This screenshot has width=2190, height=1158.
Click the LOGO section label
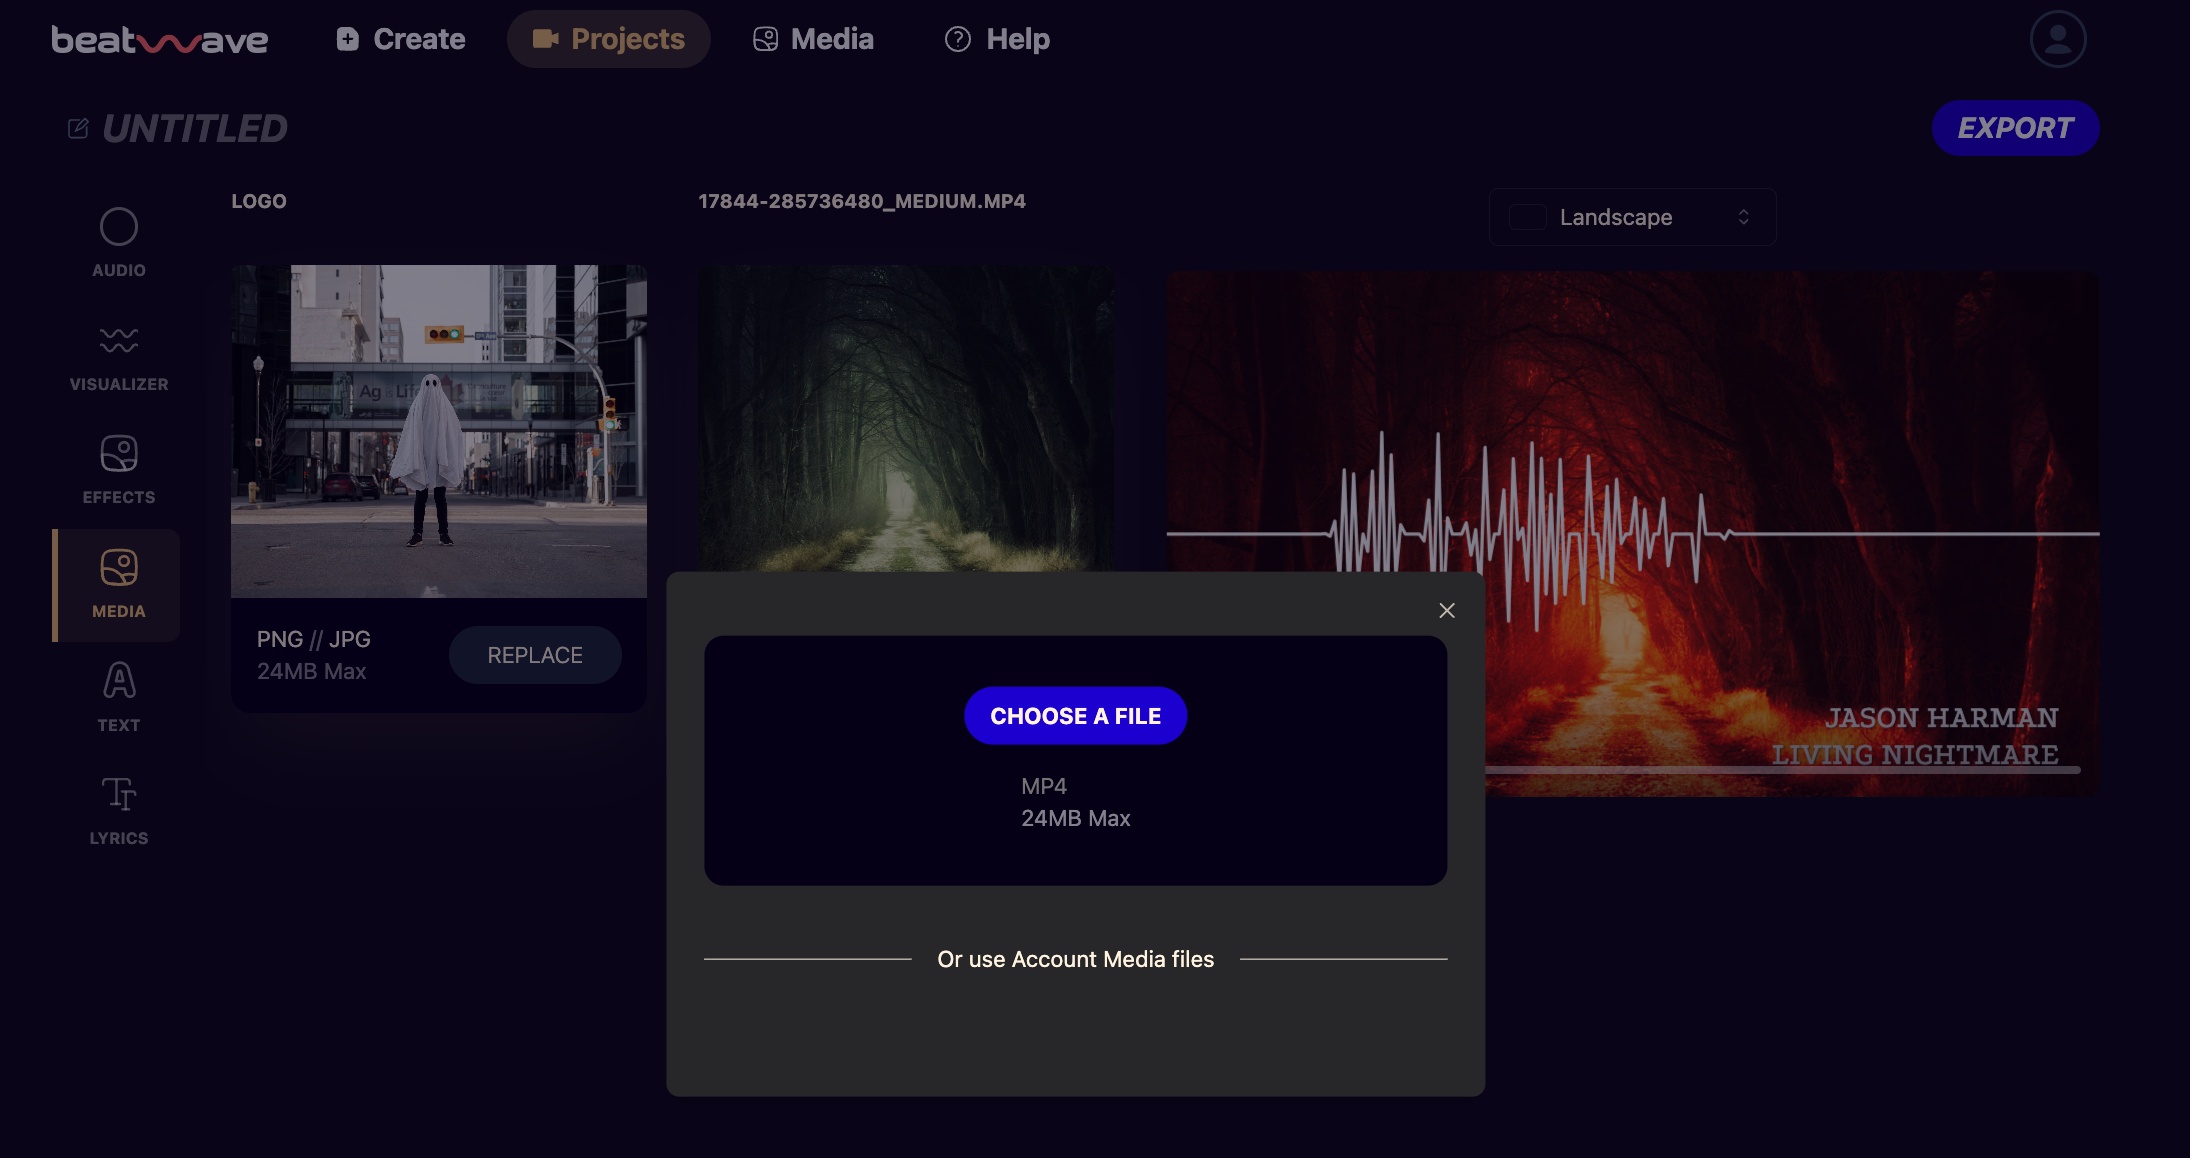(259, 201)
